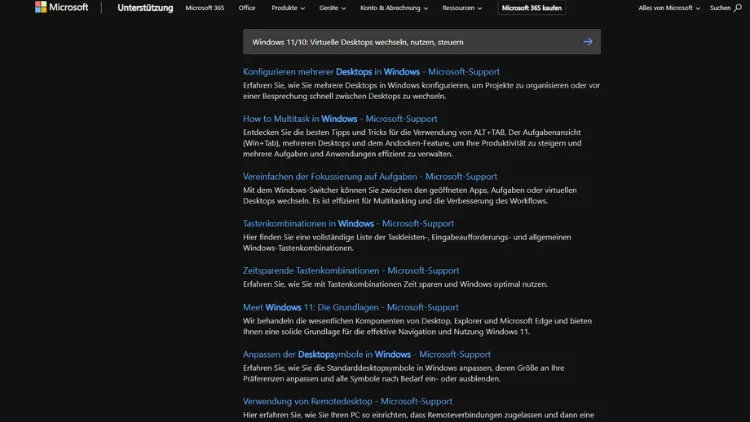Click the Microsoft wordmark text
The image size is (750, 422).
point(69,7)
